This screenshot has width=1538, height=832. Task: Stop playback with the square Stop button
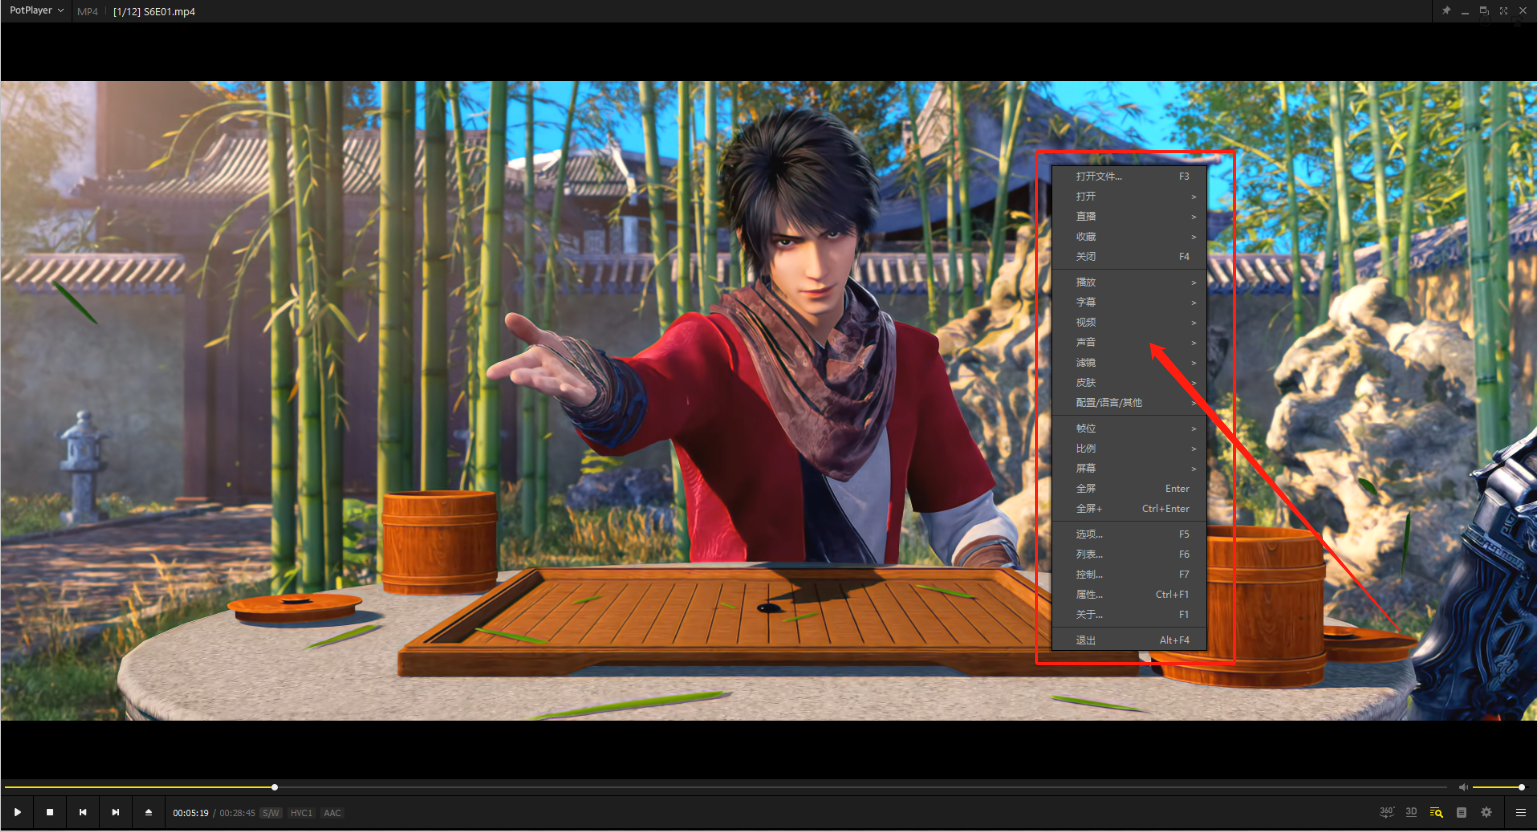[50, 812]
